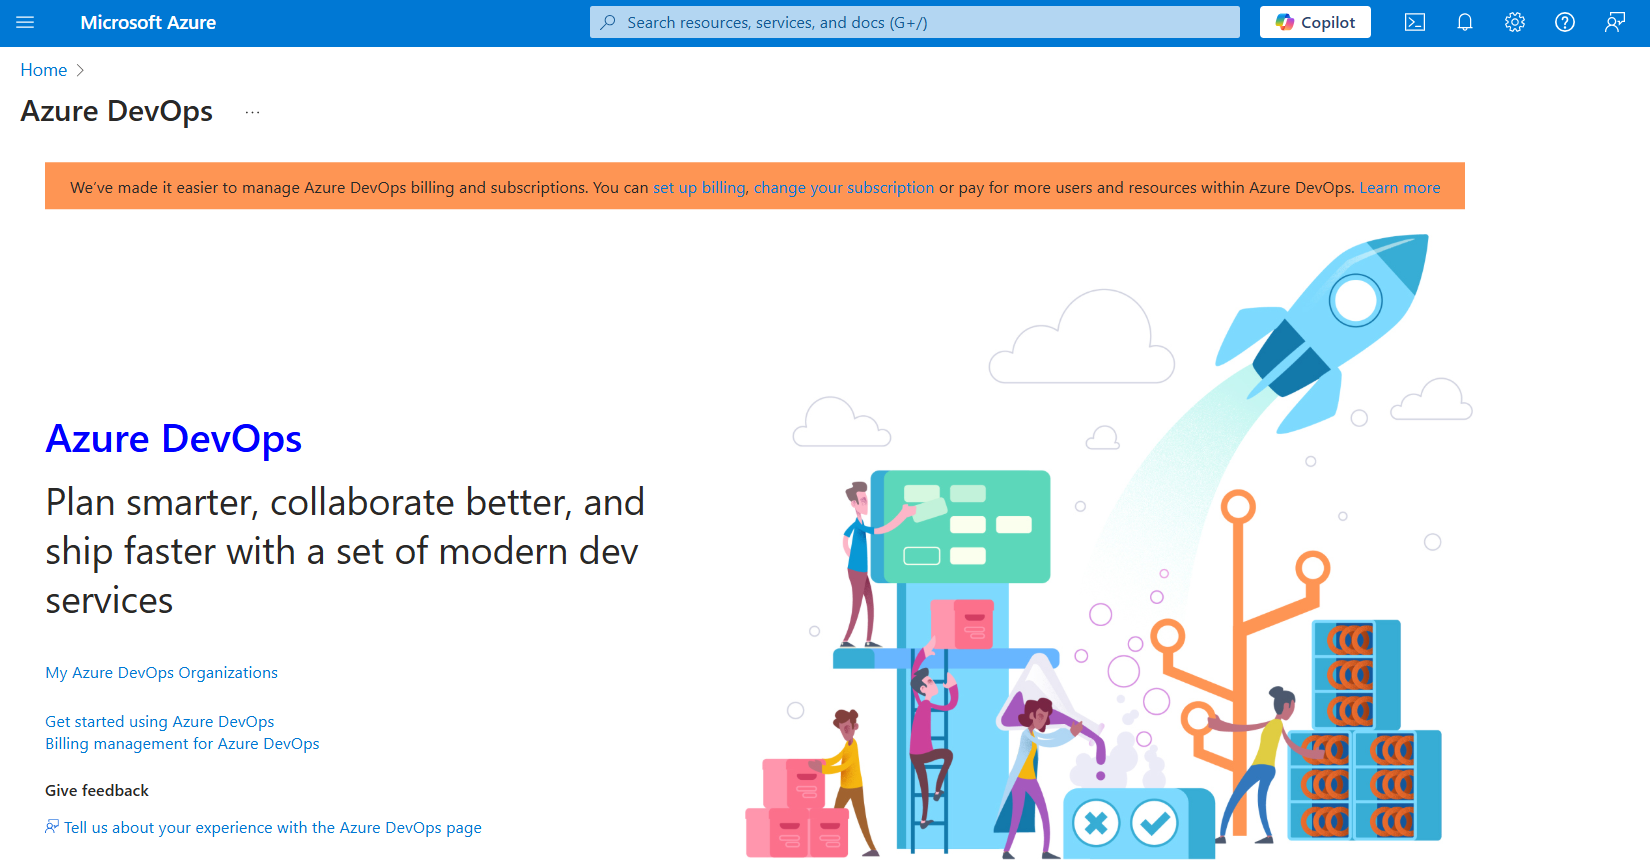Open Cloud Shell from the top bar
The width and height of the screenshot is (1650, 863).
(1415, 22)
